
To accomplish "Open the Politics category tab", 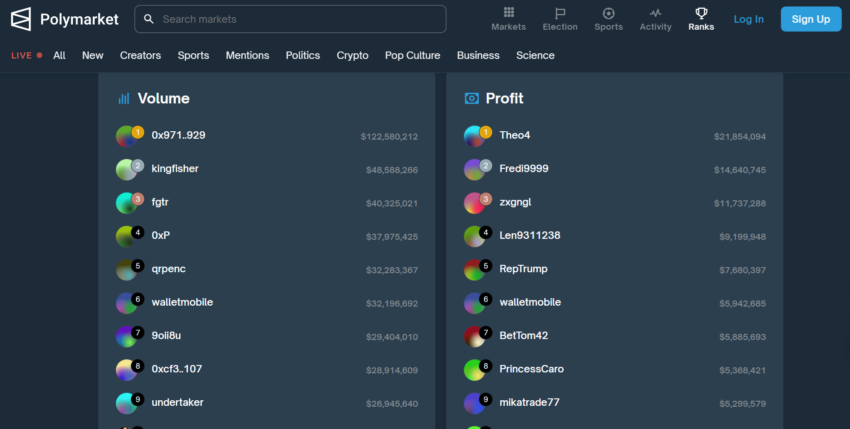I will [303, 55].
